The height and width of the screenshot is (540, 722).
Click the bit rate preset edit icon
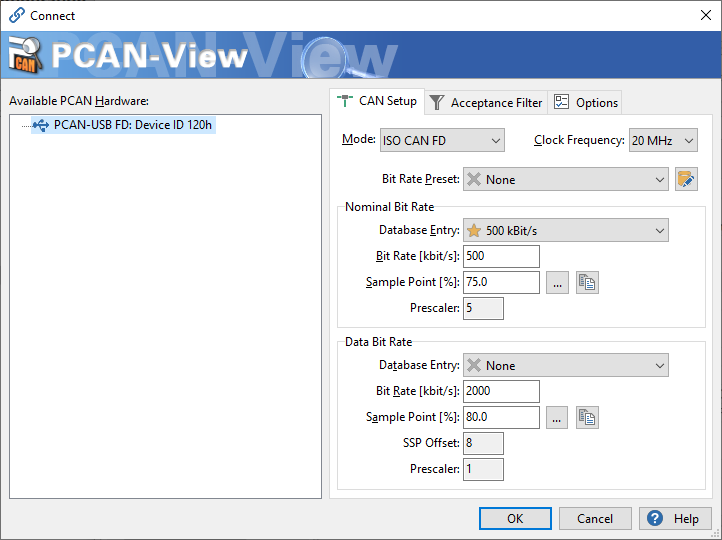coord(686,179)
